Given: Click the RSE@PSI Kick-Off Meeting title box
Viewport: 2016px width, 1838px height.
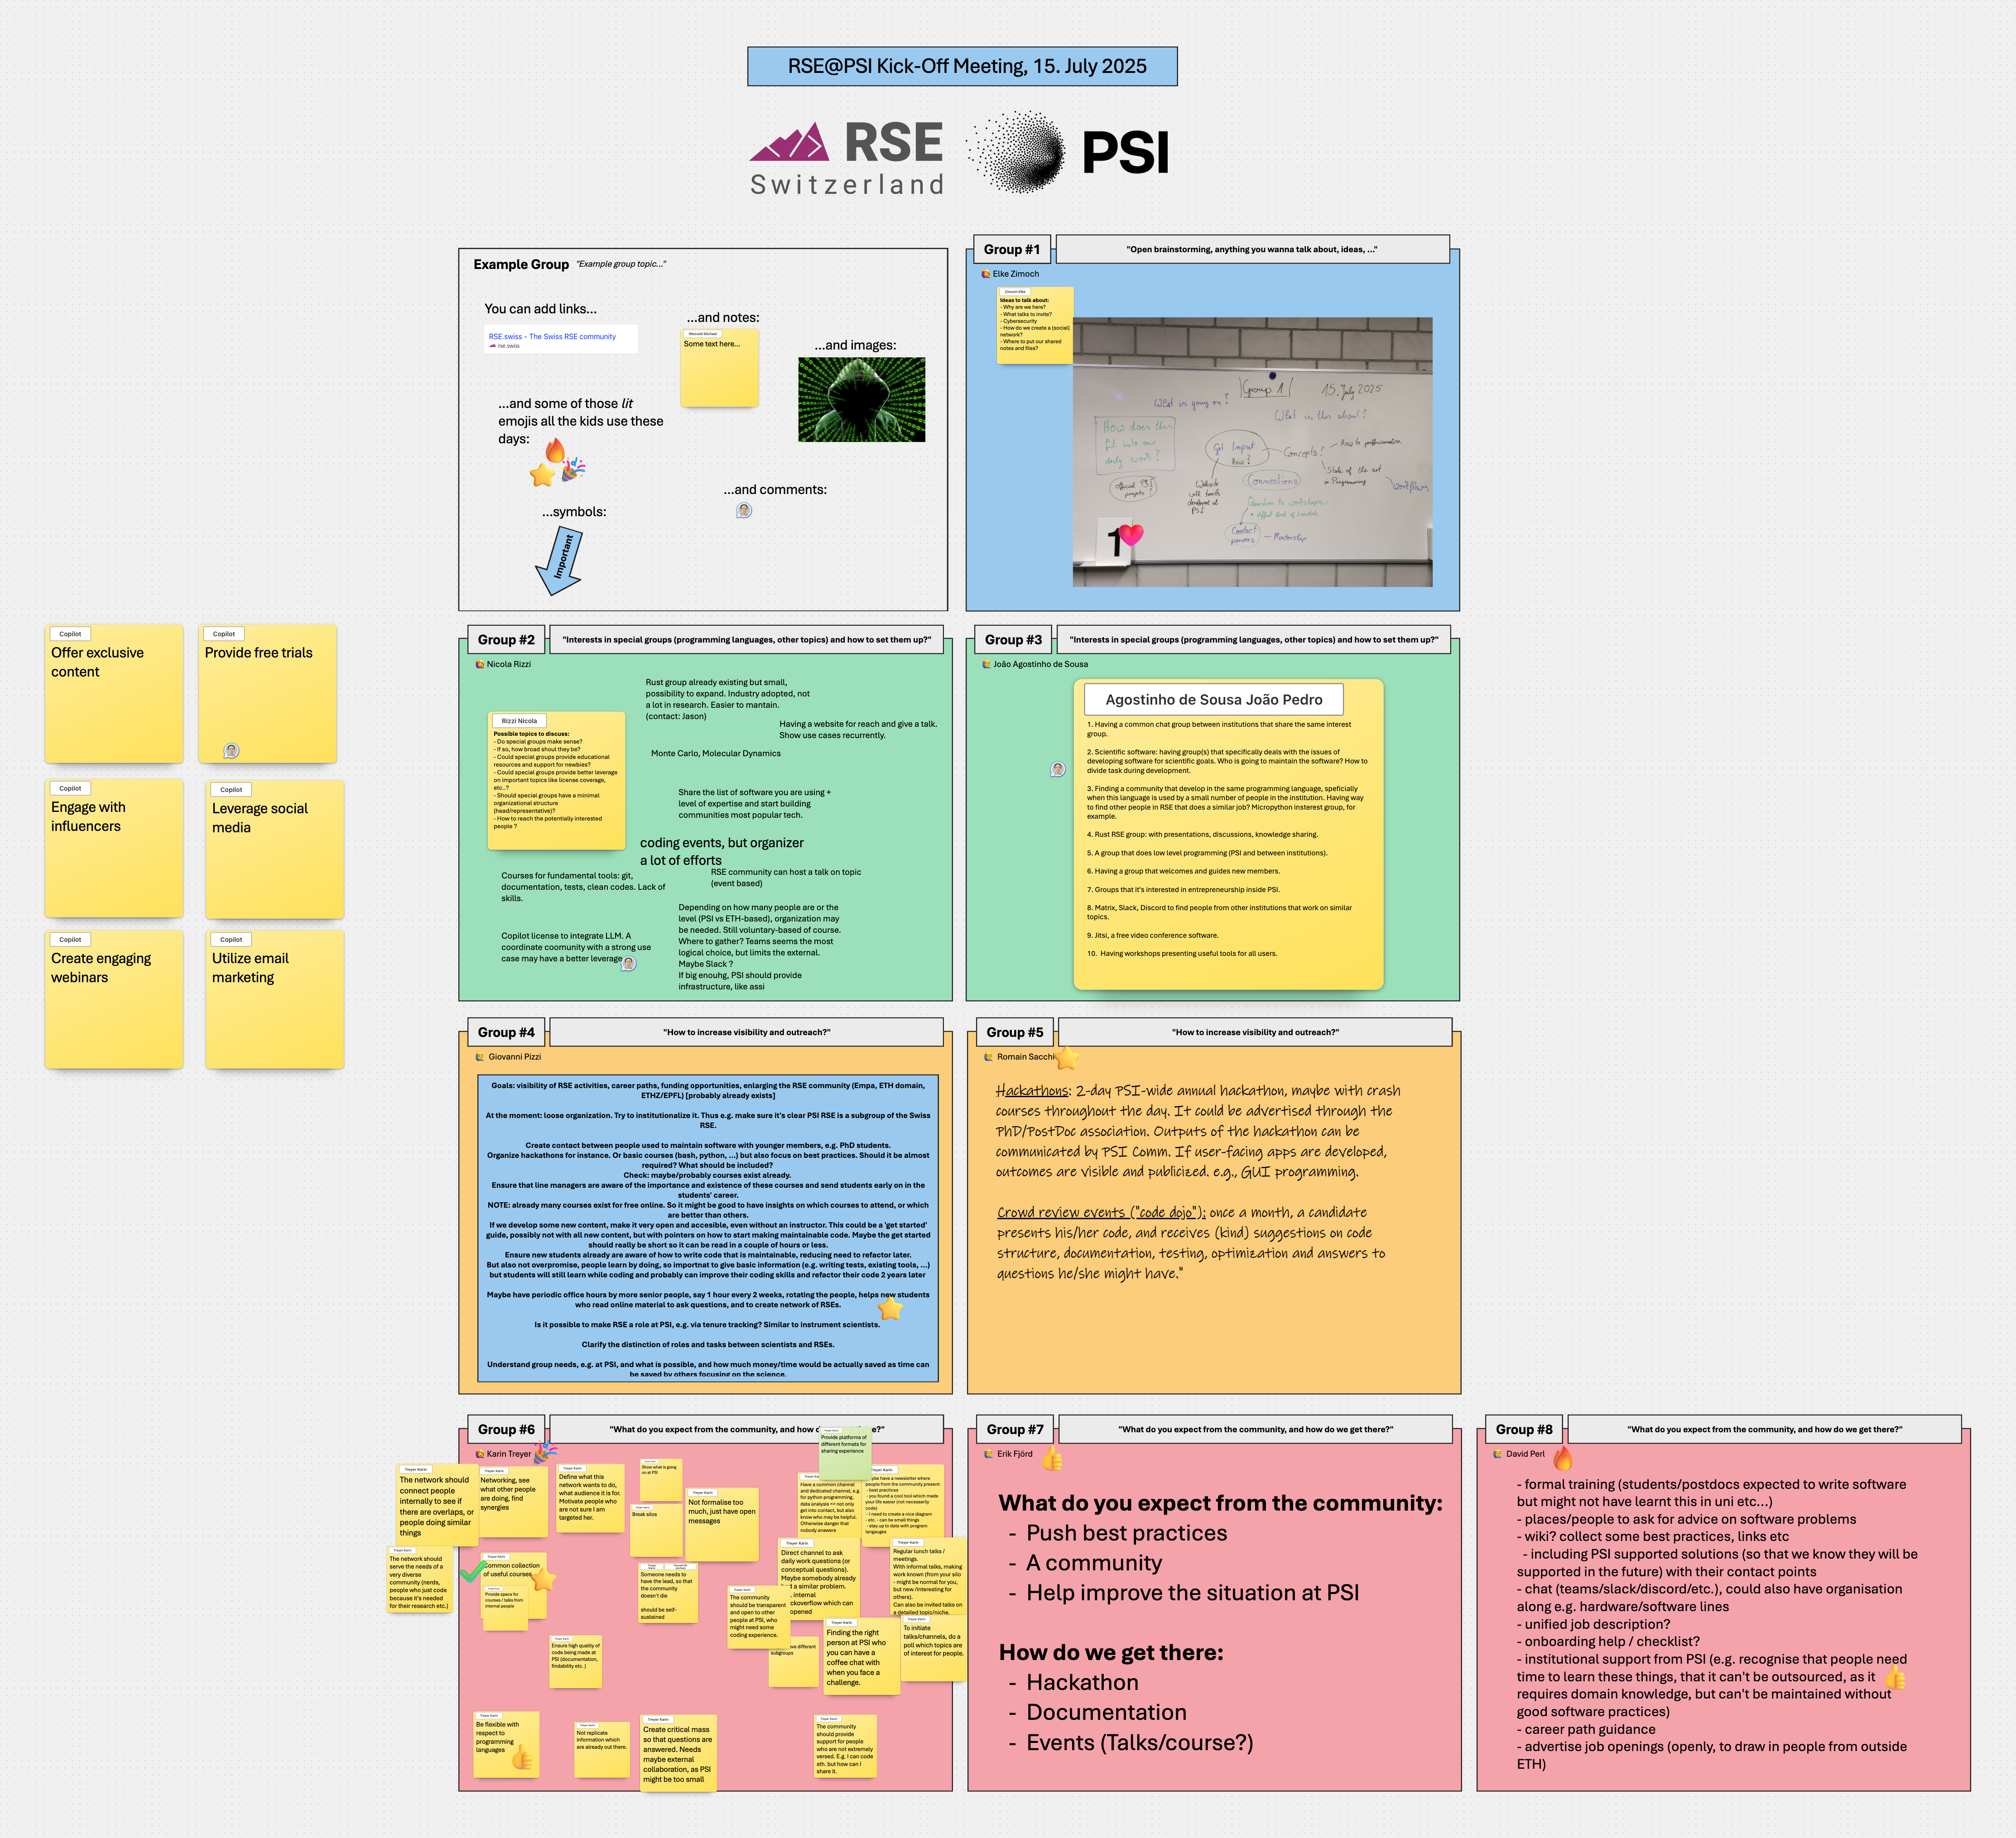Looking at the screenshot, I should pos(962,66).
